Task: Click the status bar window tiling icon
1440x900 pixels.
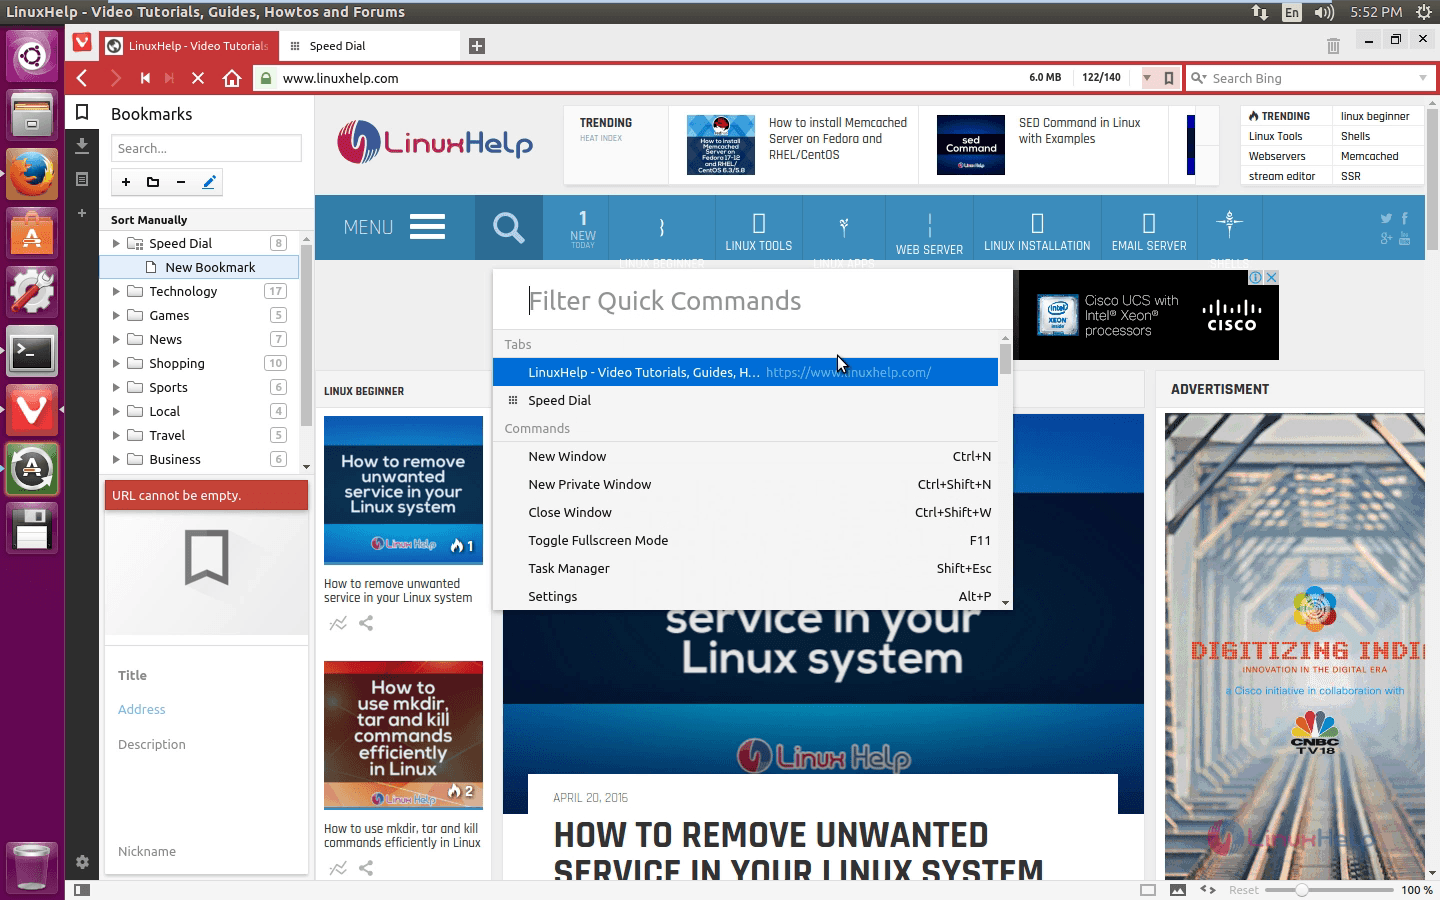Action: tap(1148, 889)
